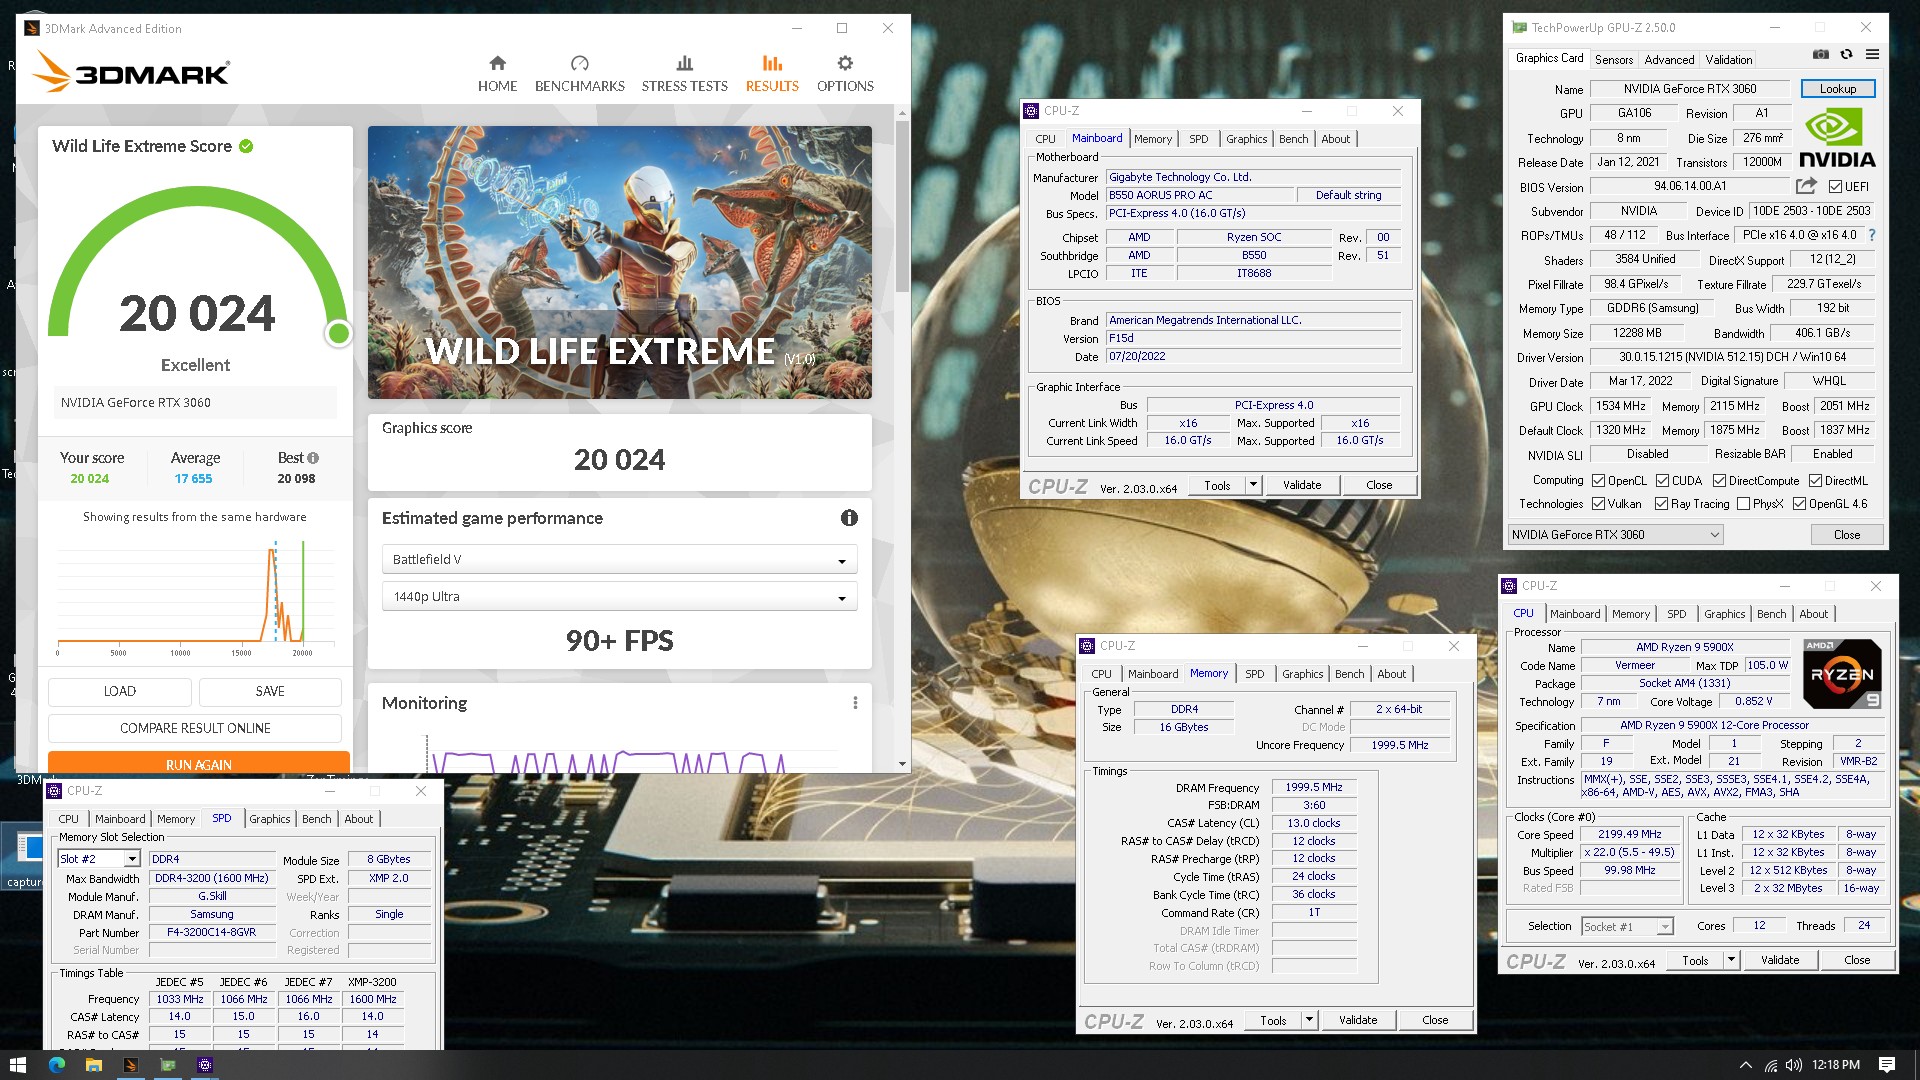Click Validate in CPU-Z Memory window
Screen dimensions: 1920x1080
[1357, 1020]
